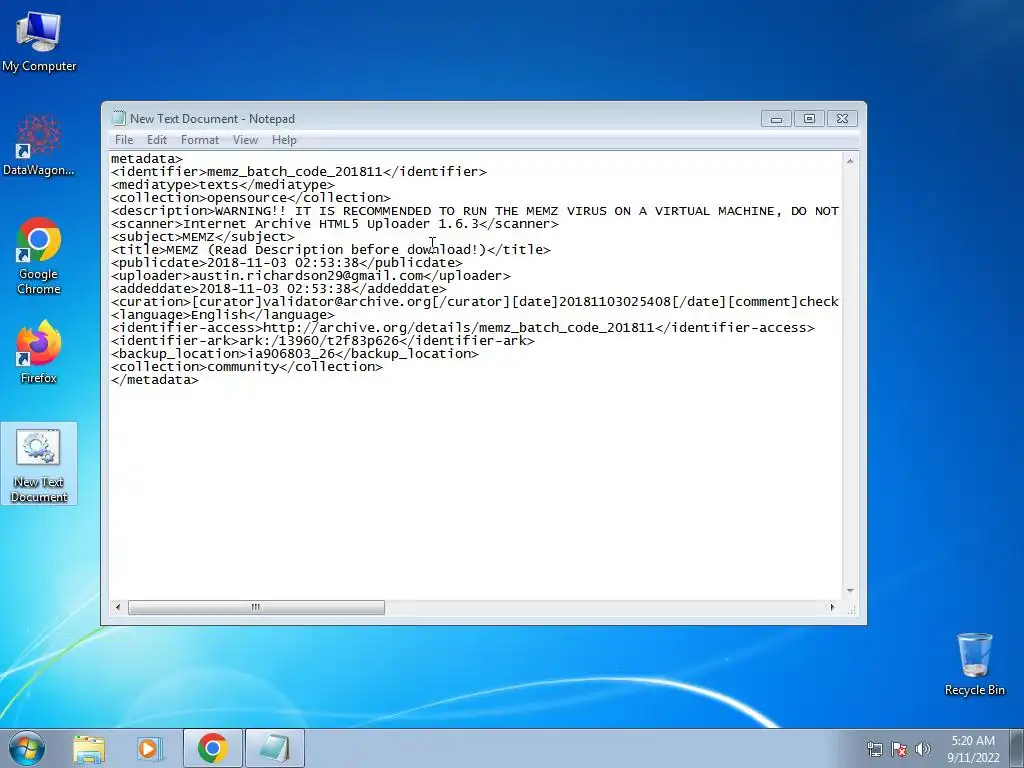Open the Edit menu in Notepad
1024x768 pixels.
point(157,140)
